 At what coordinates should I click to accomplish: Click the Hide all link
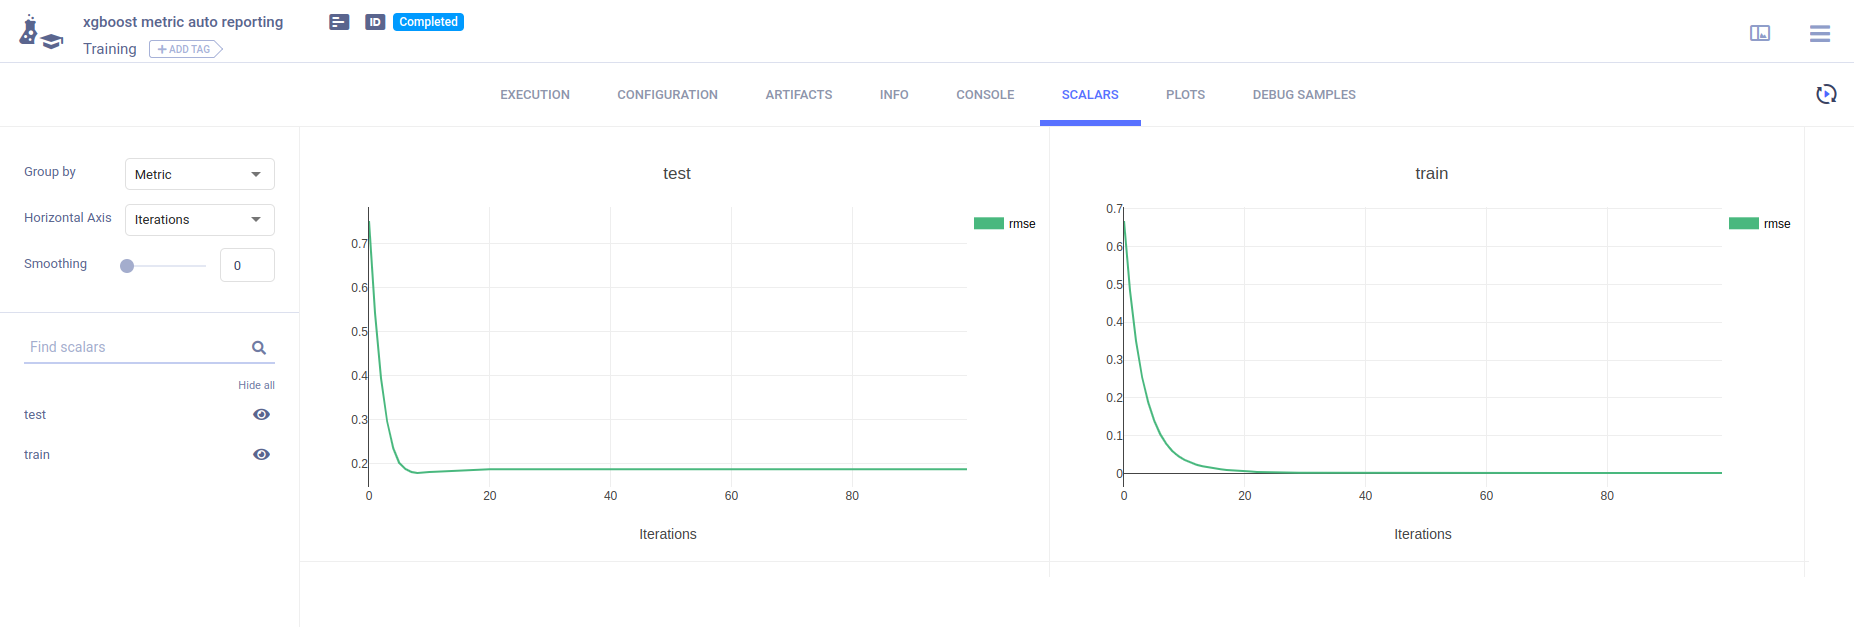[256, 385]
